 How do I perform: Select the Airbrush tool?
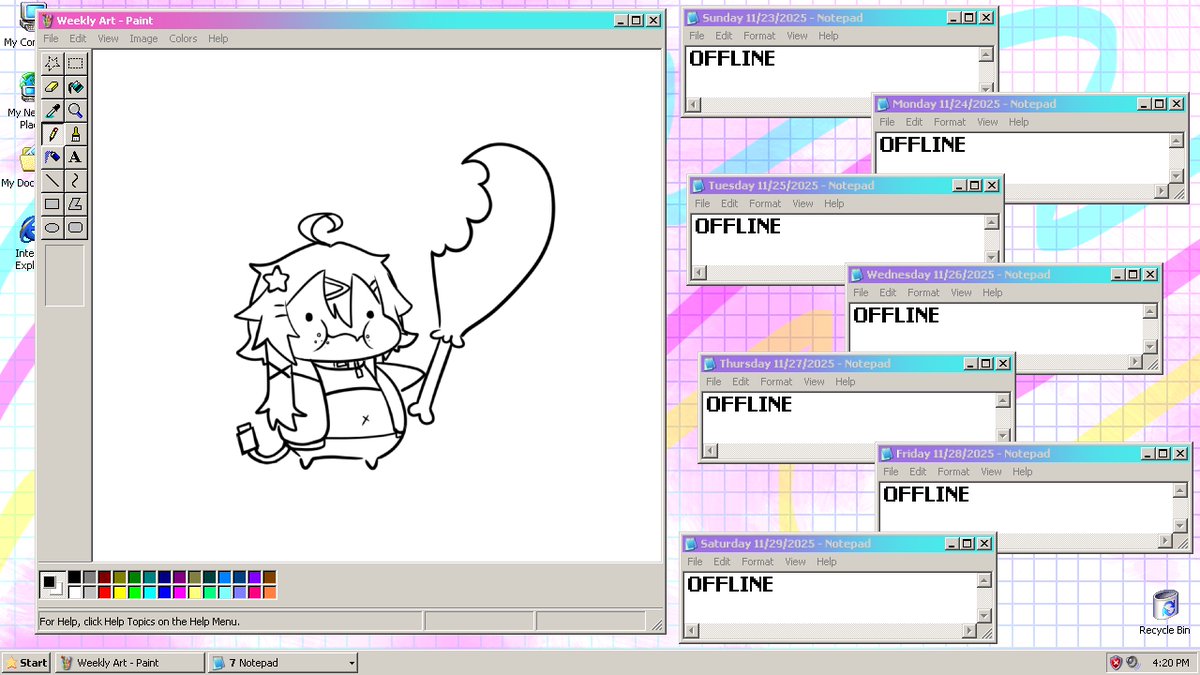[x=52, y=157]
